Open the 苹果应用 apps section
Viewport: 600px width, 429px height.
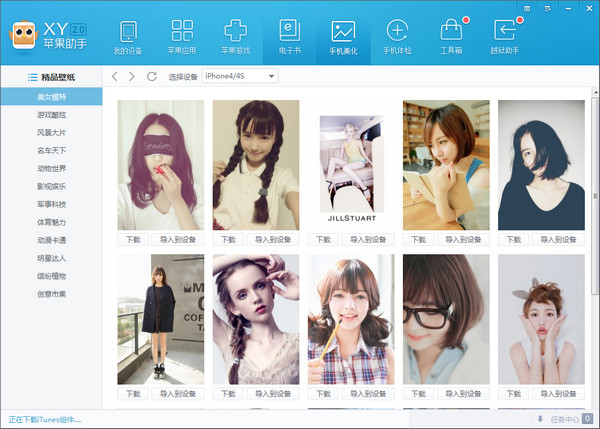click(181, 36)
